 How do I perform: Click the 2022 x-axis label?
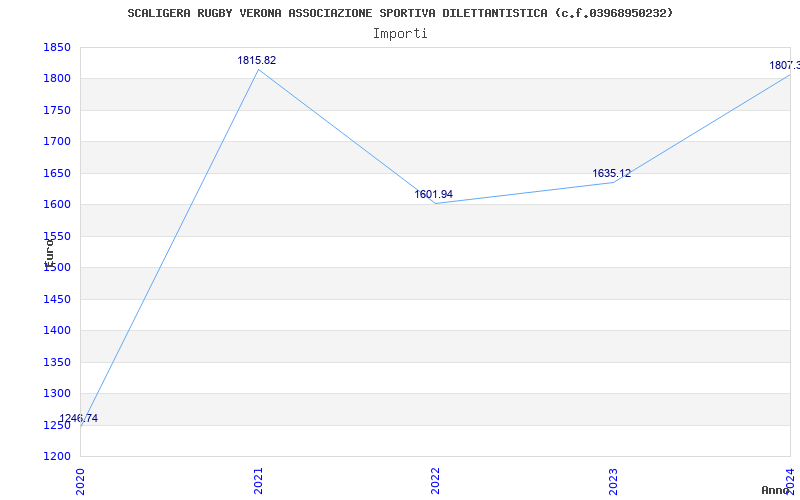[x=435, y=481]
